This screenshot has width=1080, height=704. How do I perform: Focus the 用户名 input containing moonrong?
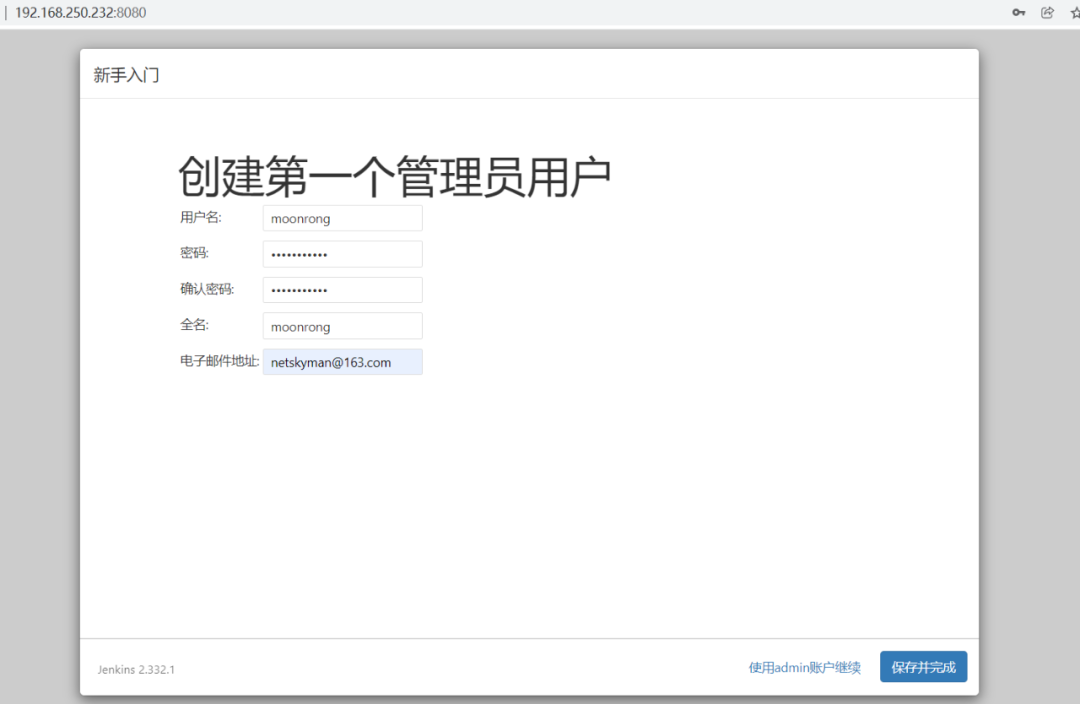pos(342,218)
